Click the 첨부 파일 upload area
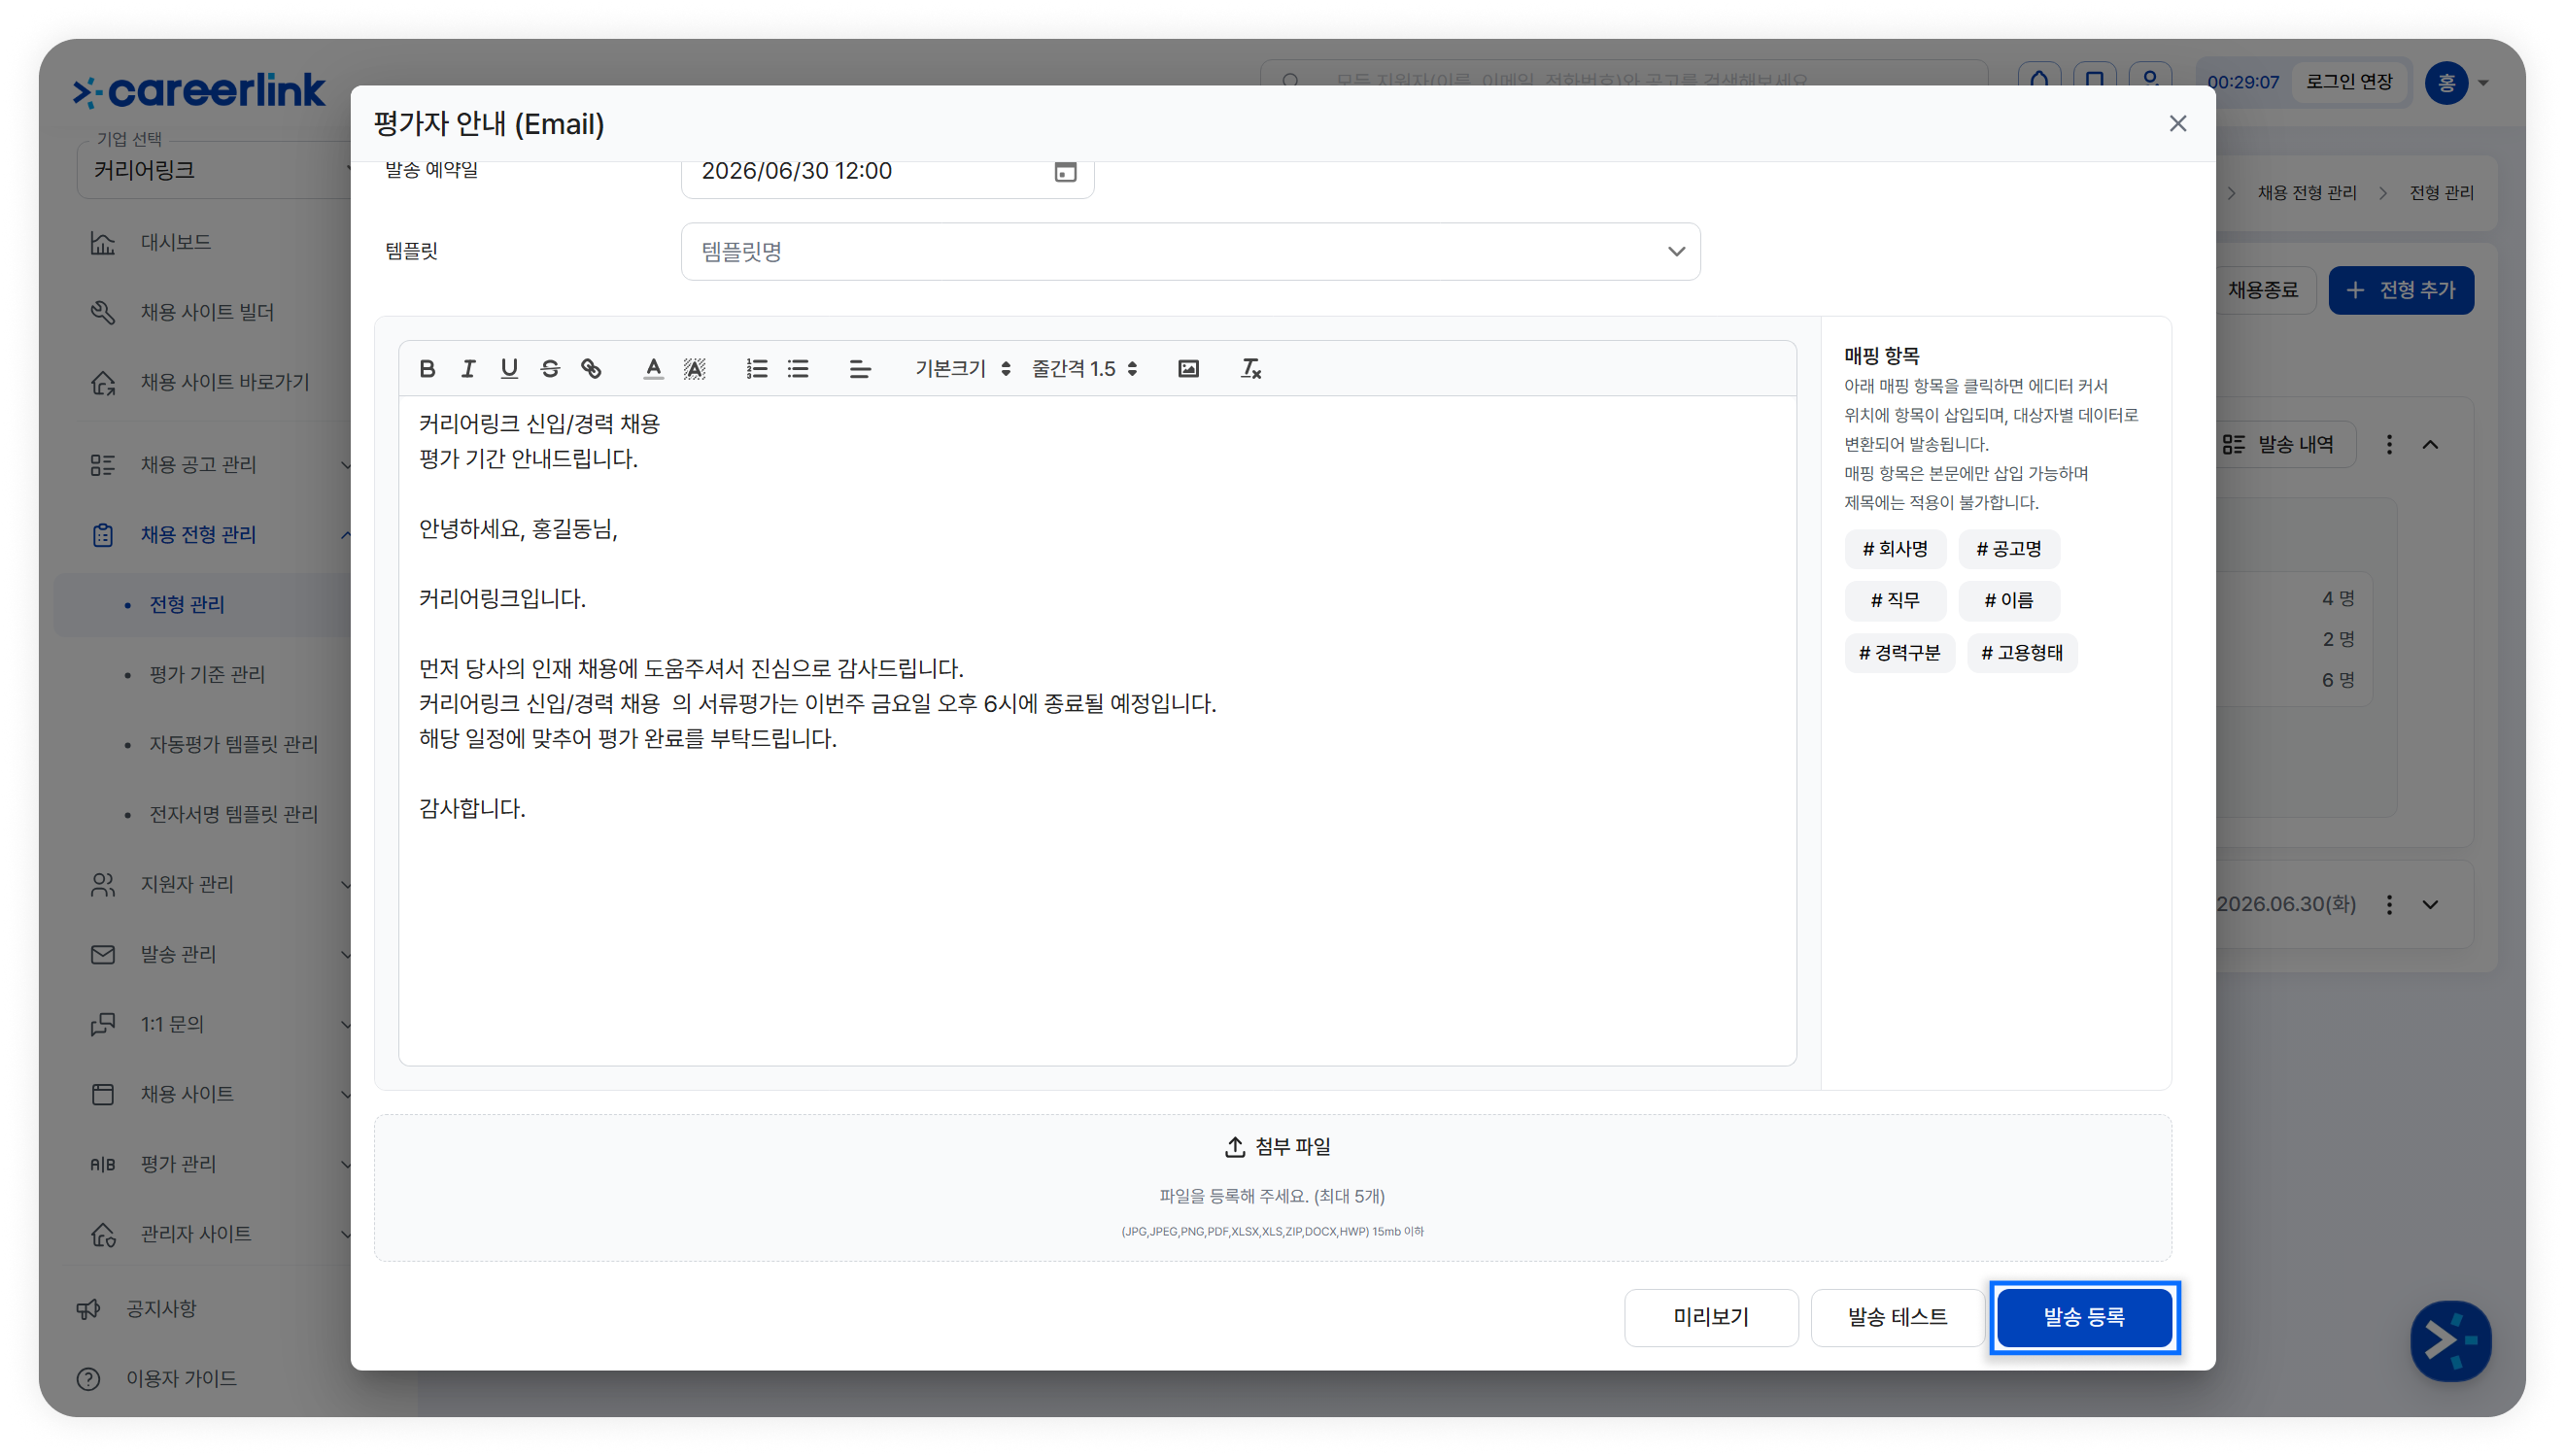 coord(1272,1188)
